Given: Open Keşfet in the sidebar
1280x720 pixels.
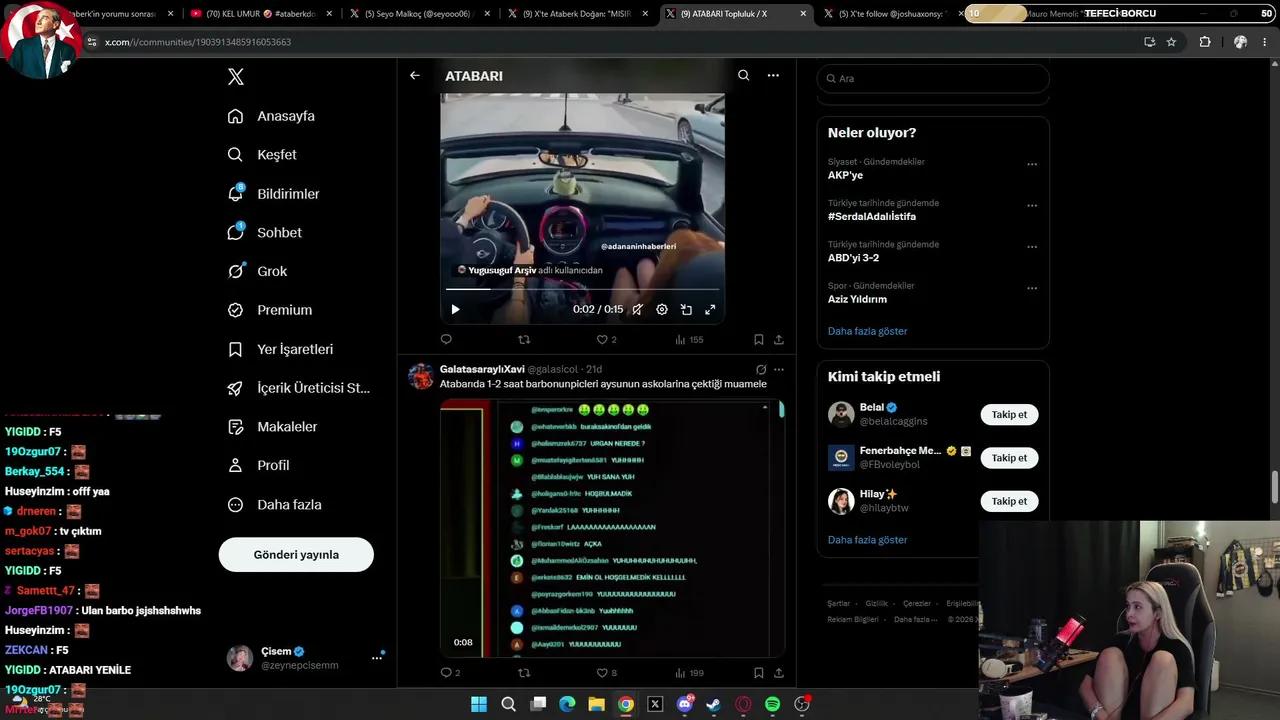Looking at the screenshot, I should 262,155.
